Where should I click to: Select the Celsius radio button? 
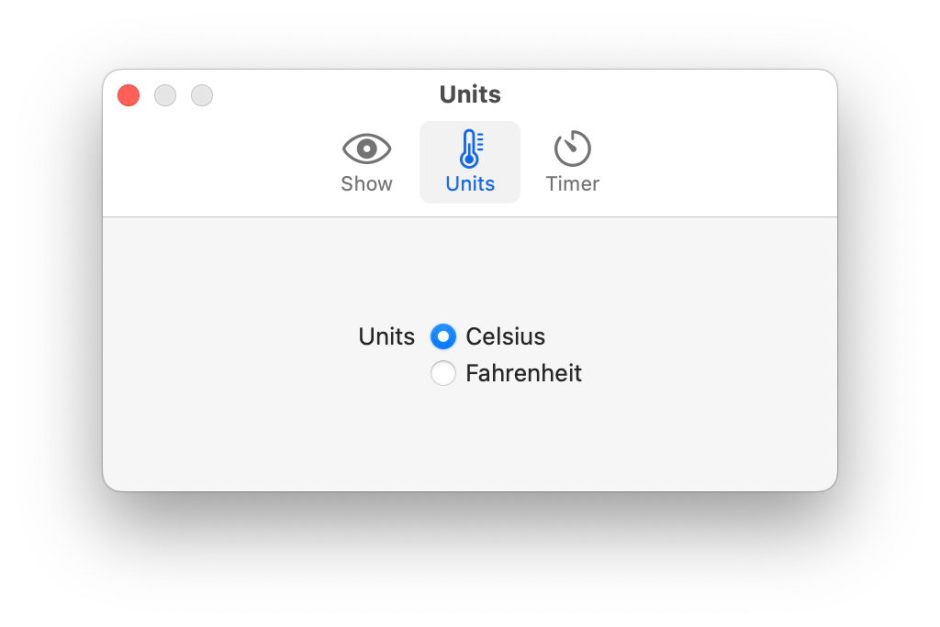[443, 337]
